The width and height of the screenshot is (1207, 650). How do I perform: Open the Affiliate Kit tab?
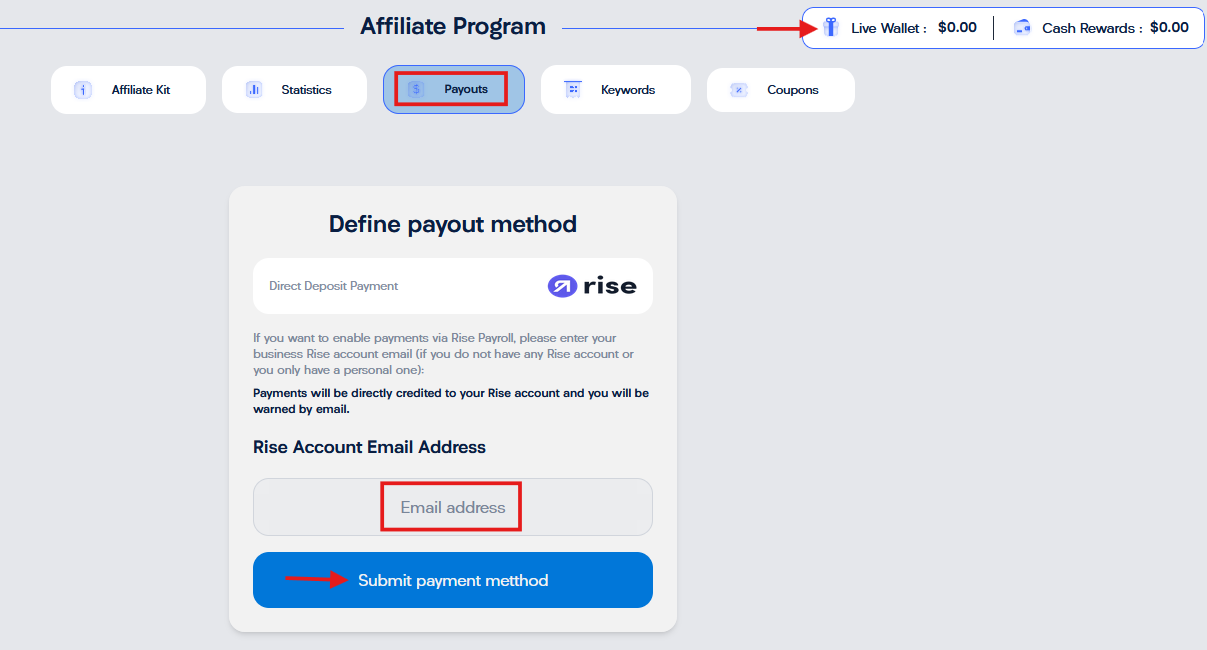[x=128, y=90]
